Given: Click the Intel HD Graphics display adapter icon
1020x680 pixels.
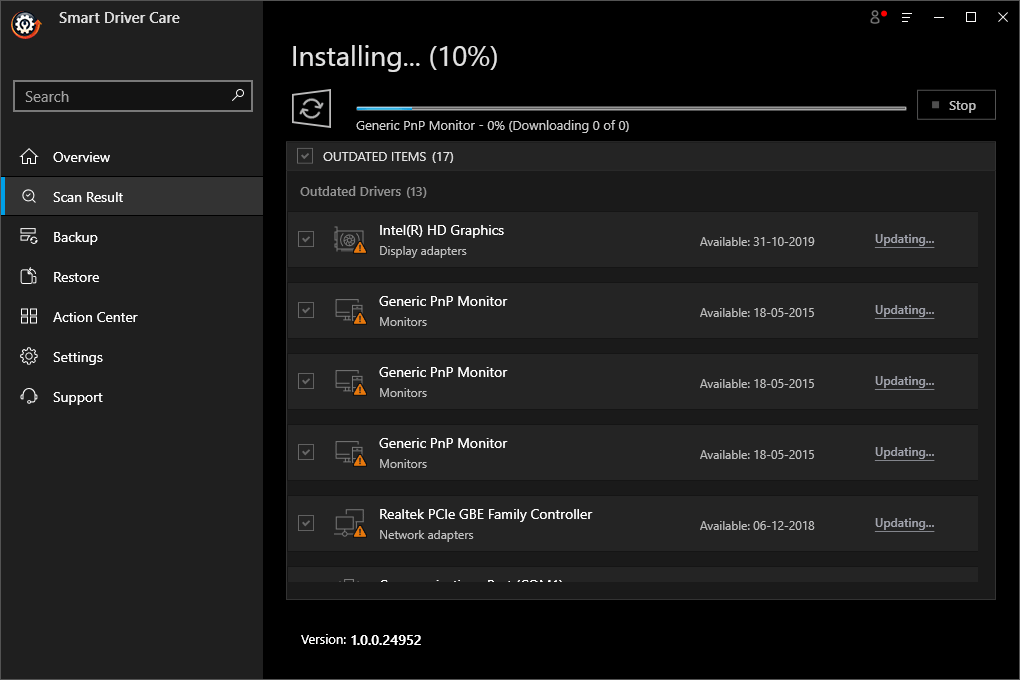Looking at the screenshot, I should click(x=349, y=240).
